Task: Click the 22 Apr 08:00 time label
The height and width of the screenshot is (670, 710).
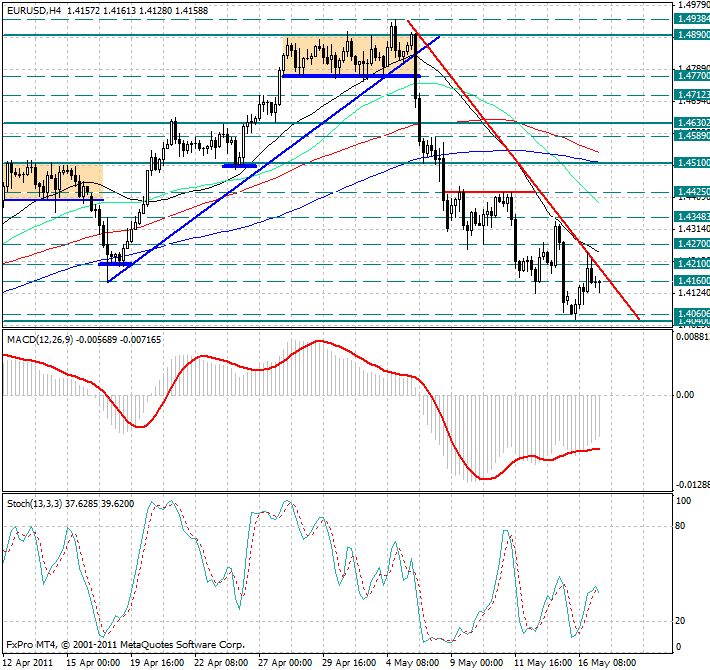Action: point(221,663)
